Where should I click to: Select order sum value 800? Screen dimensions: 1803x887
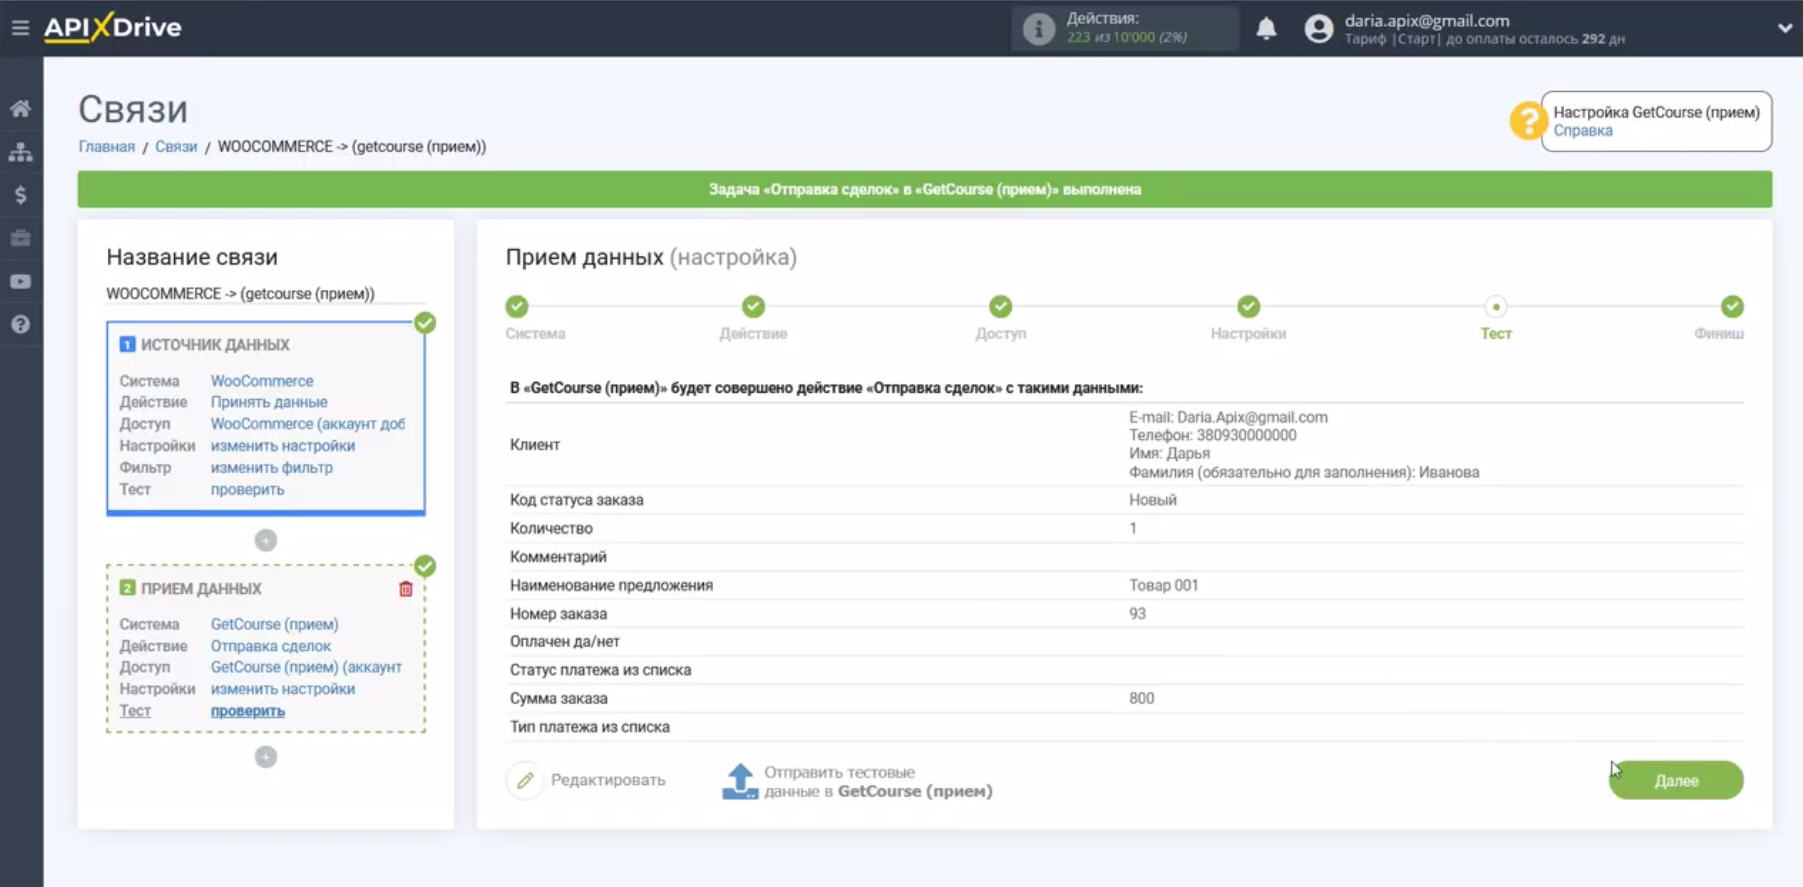[1141, 699]
